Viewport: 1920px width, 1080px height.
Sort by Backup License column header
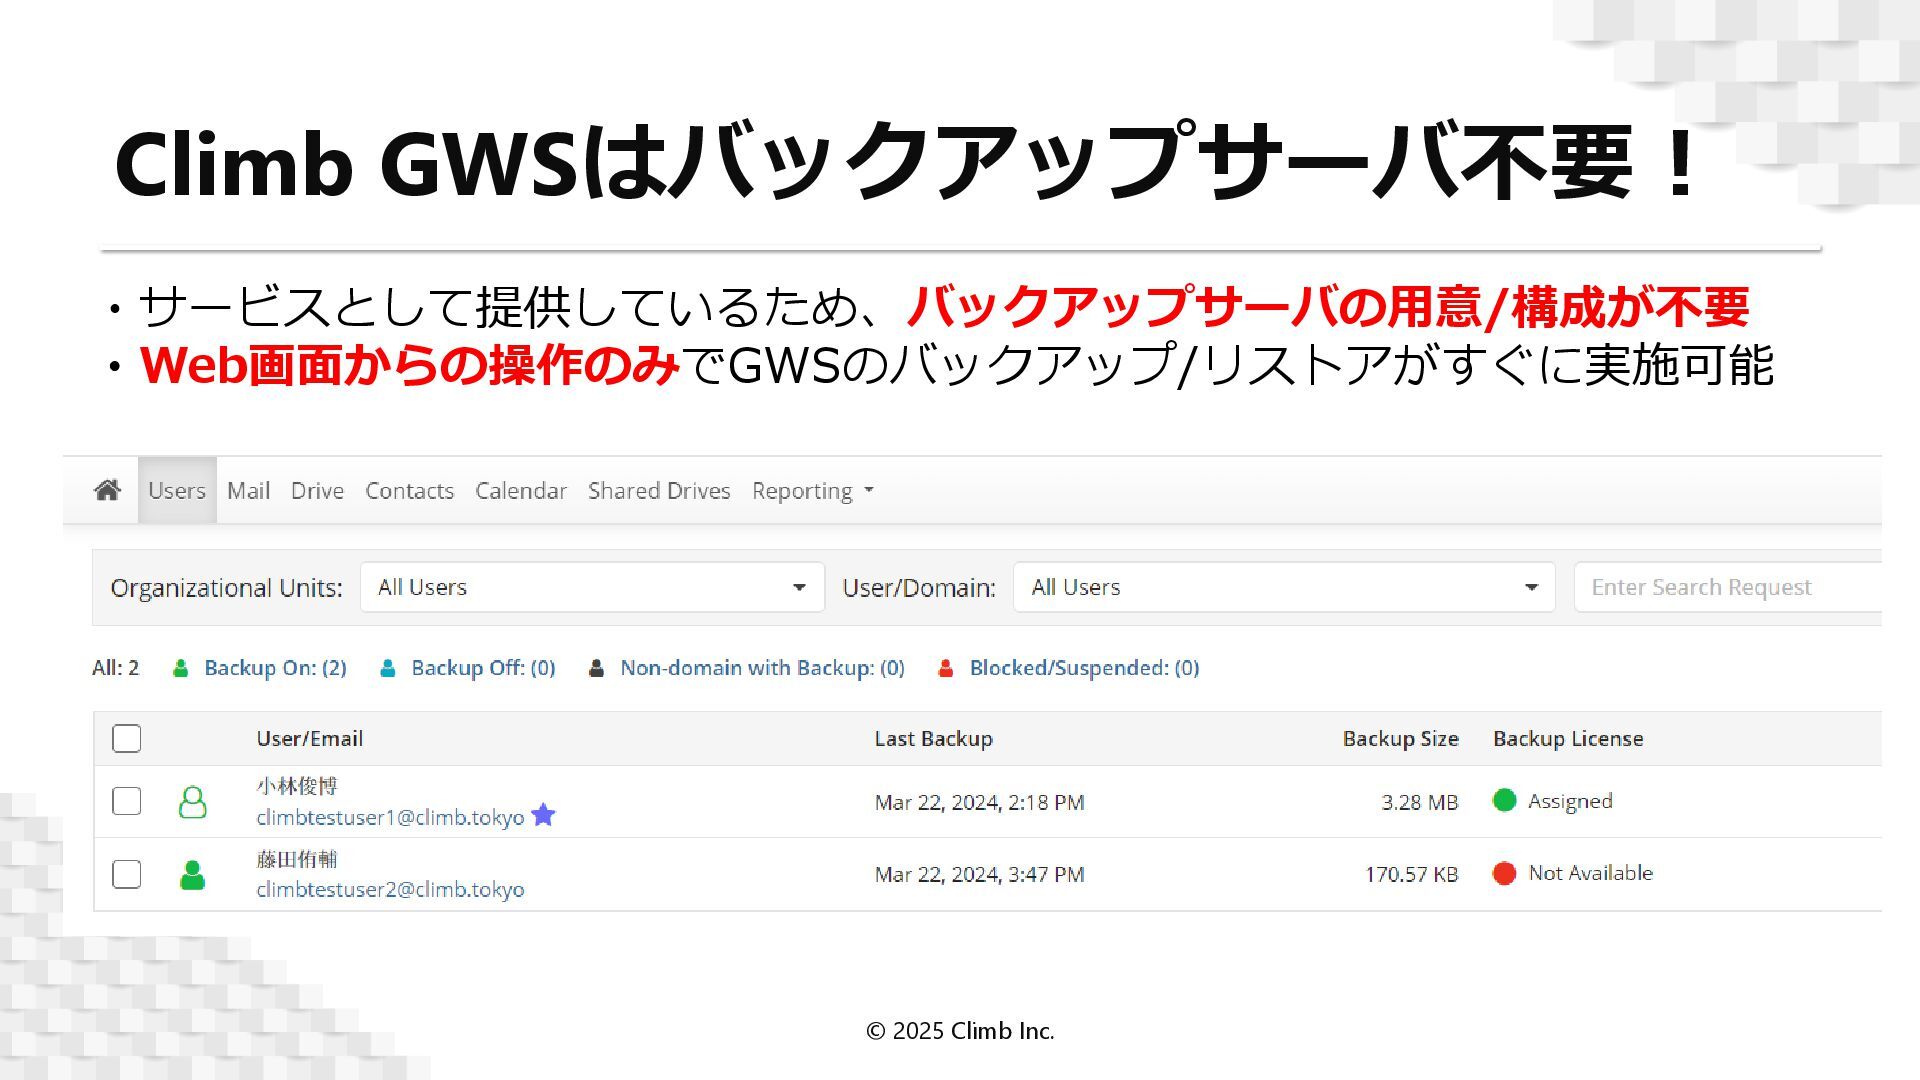pyautogui.click(x=1568, y=739)
